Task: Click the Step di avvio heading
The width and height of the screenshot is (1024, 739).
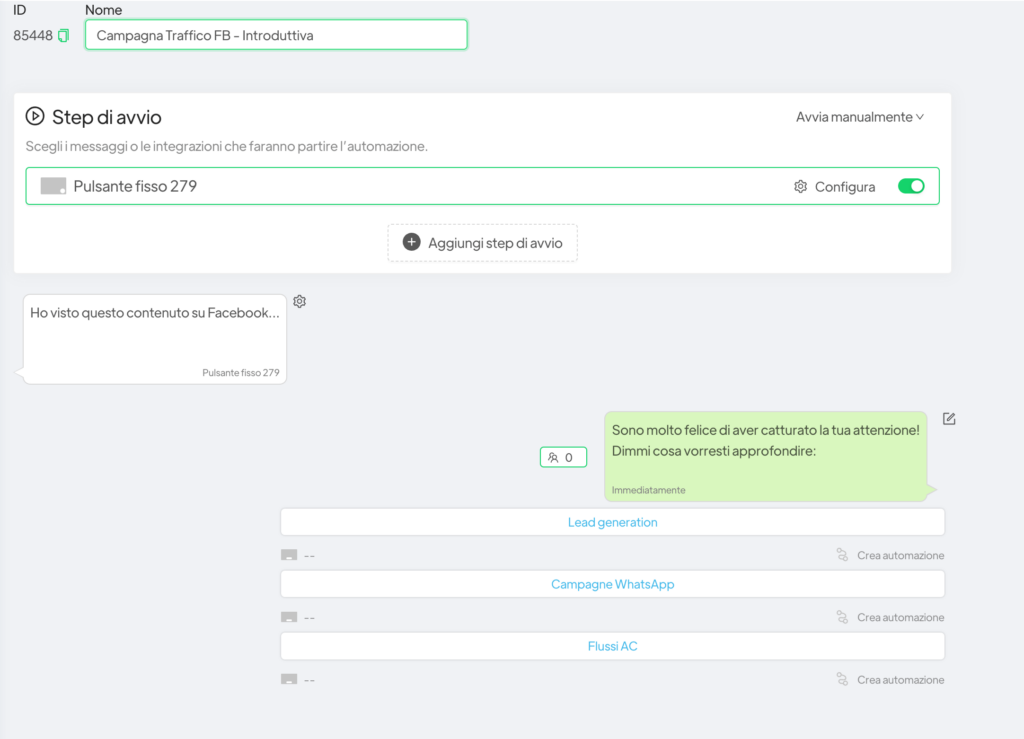Action: pyautogui.click(x=106, y=118)
